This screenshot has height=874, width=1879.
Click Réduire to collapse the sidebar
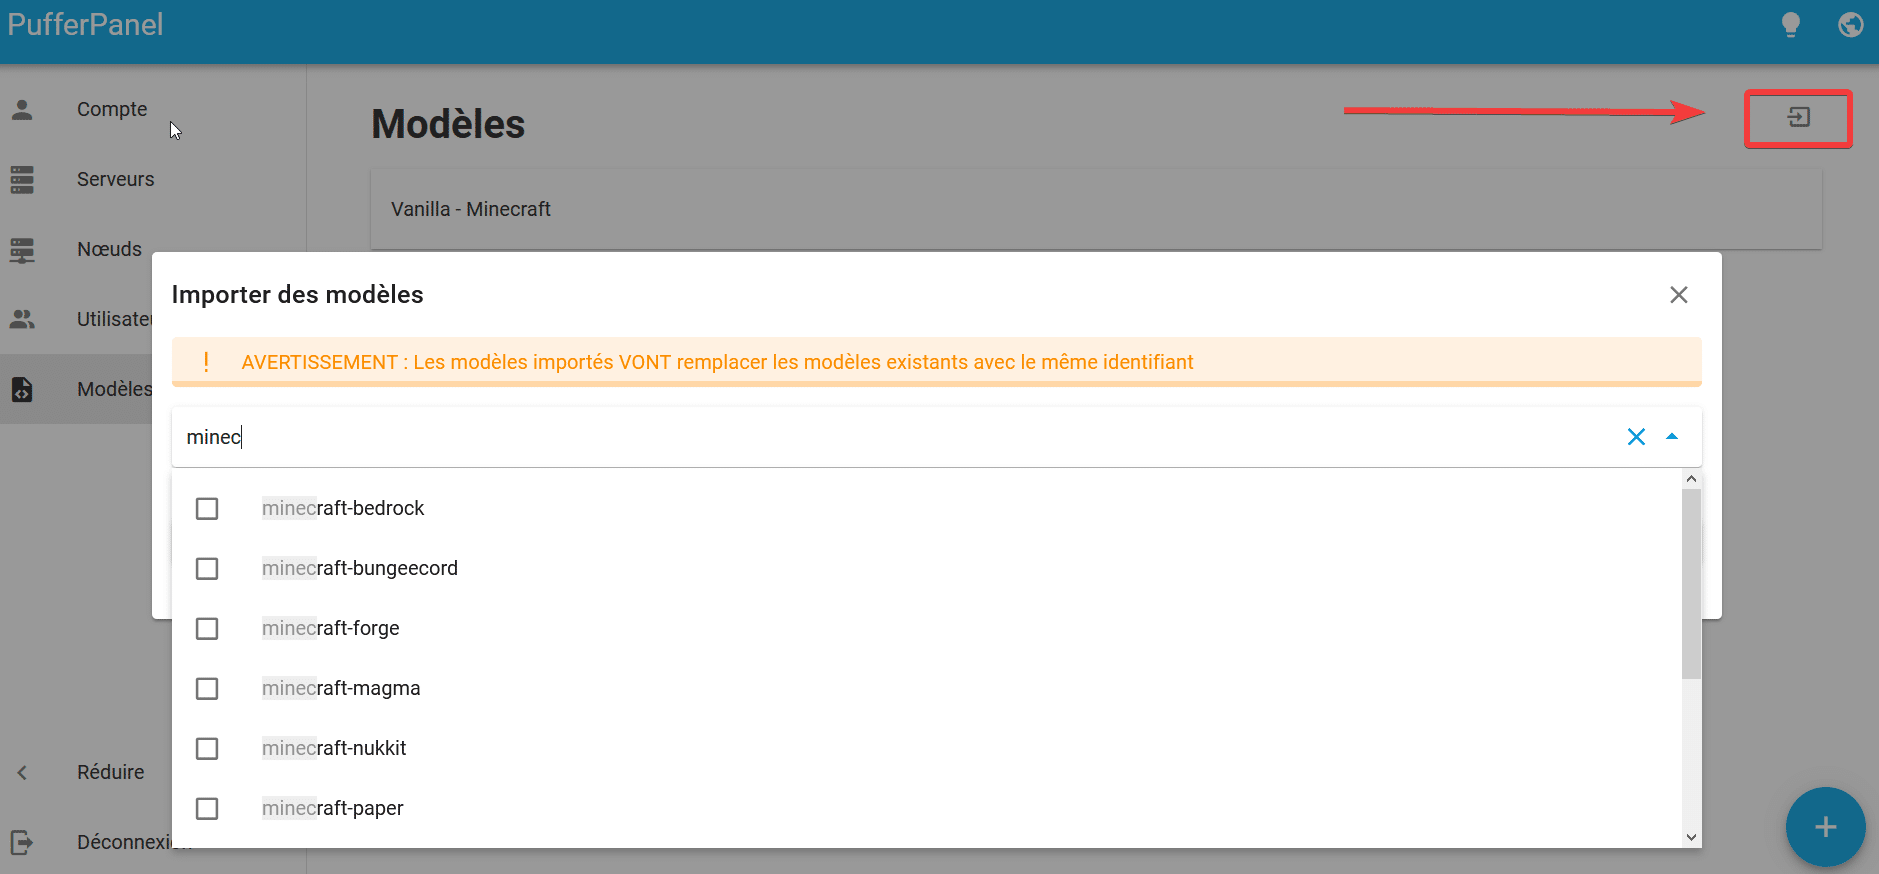click(x=111, y=772)
